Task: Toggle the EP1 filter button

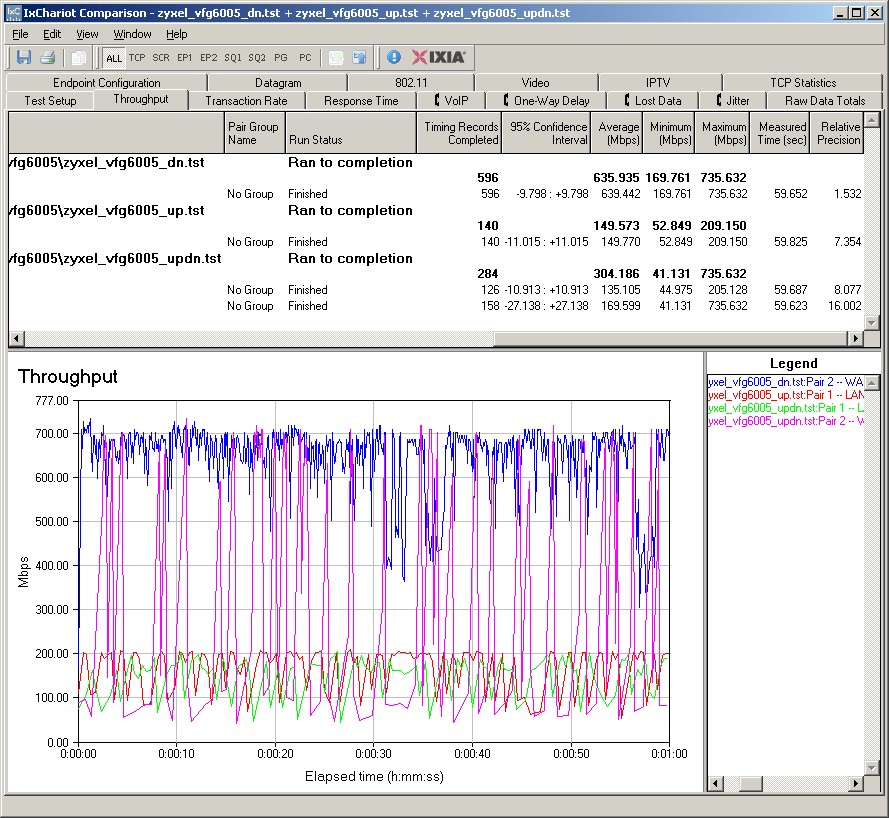Action: coord(184,58)
